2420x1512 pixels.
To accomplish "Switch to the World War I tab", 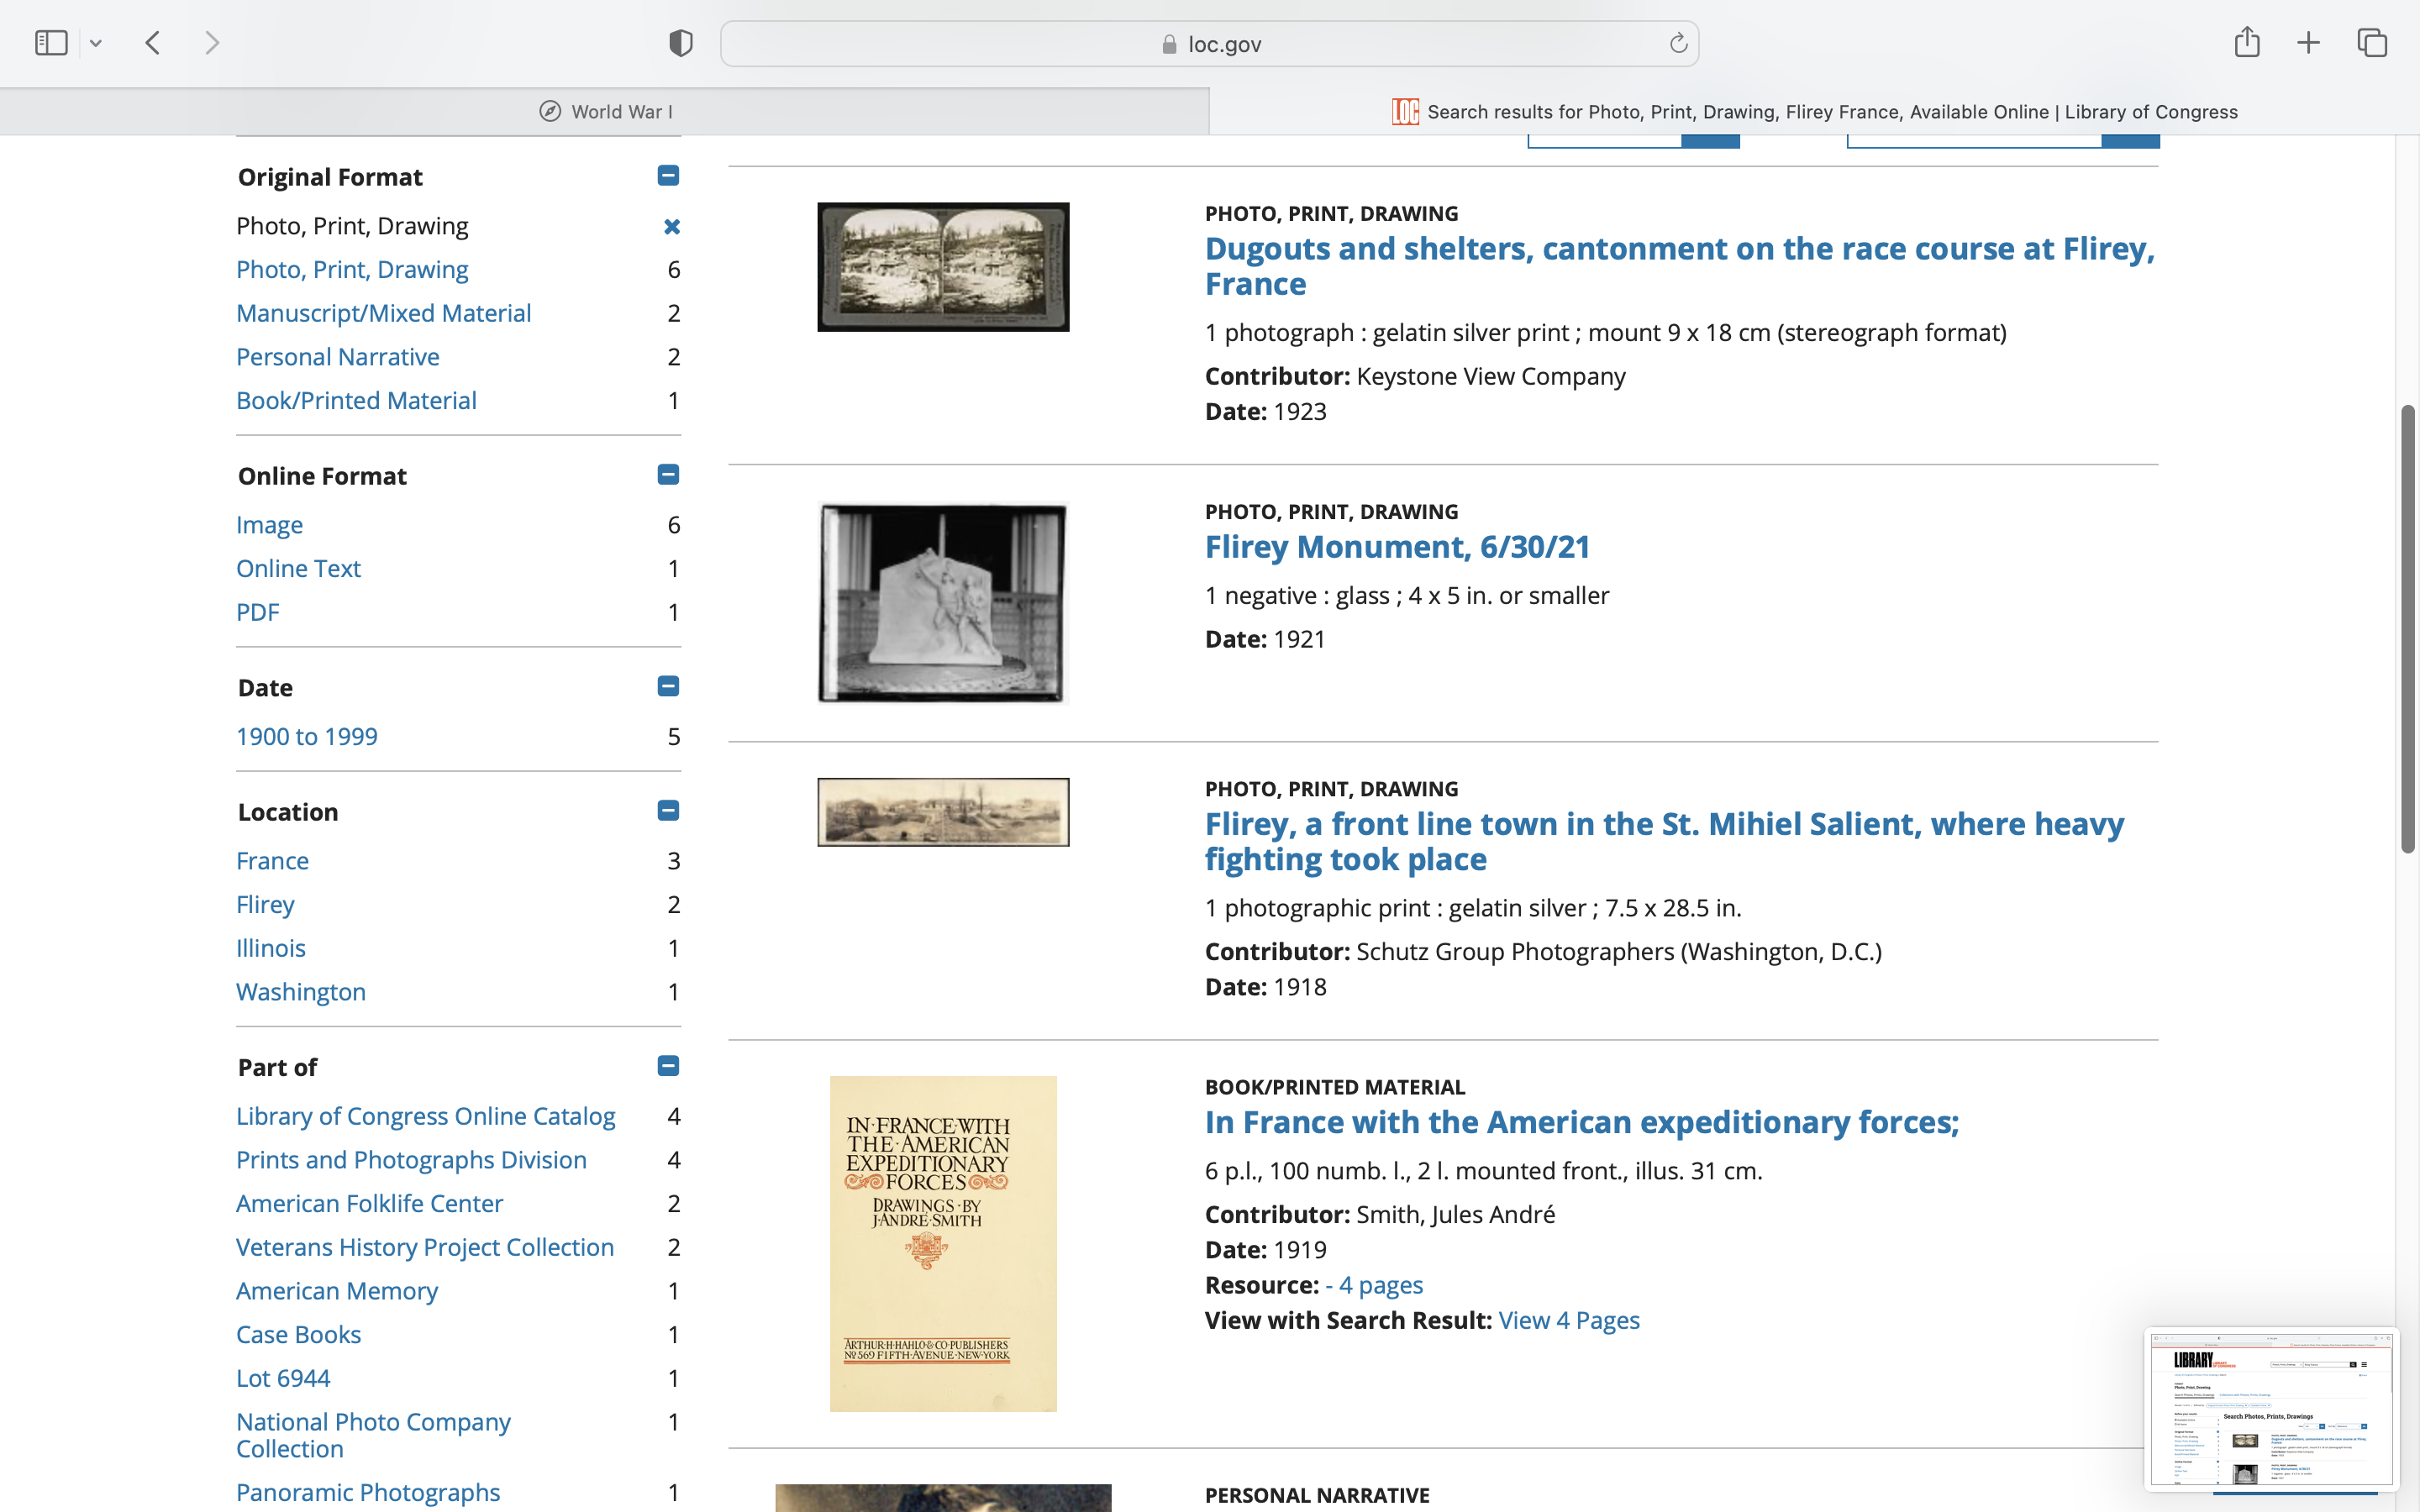I will 605,112.
